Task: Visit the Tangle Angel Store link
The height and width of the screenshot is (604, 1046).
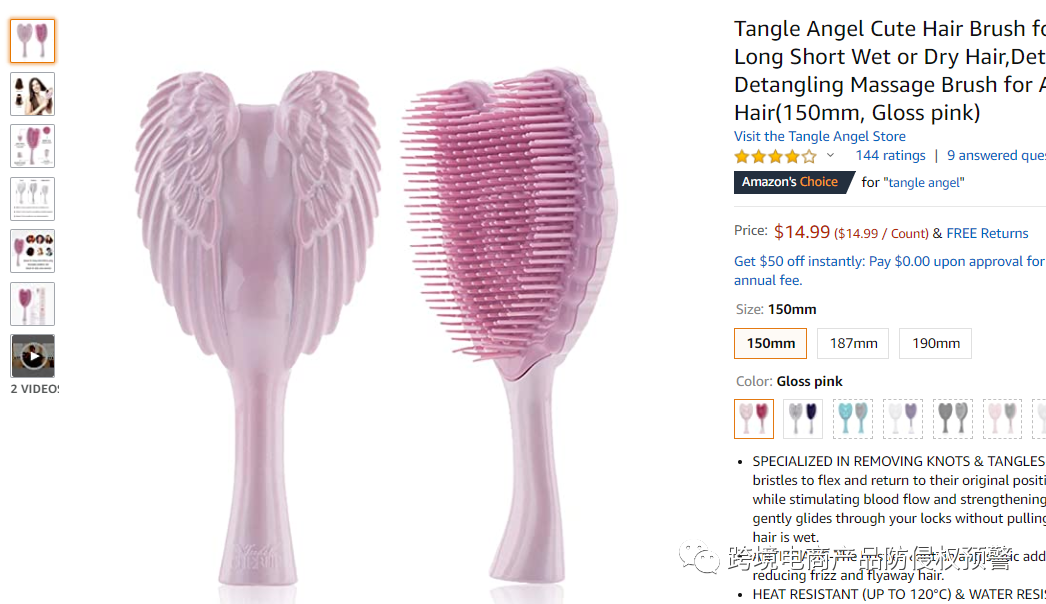Action: [820, 136]
